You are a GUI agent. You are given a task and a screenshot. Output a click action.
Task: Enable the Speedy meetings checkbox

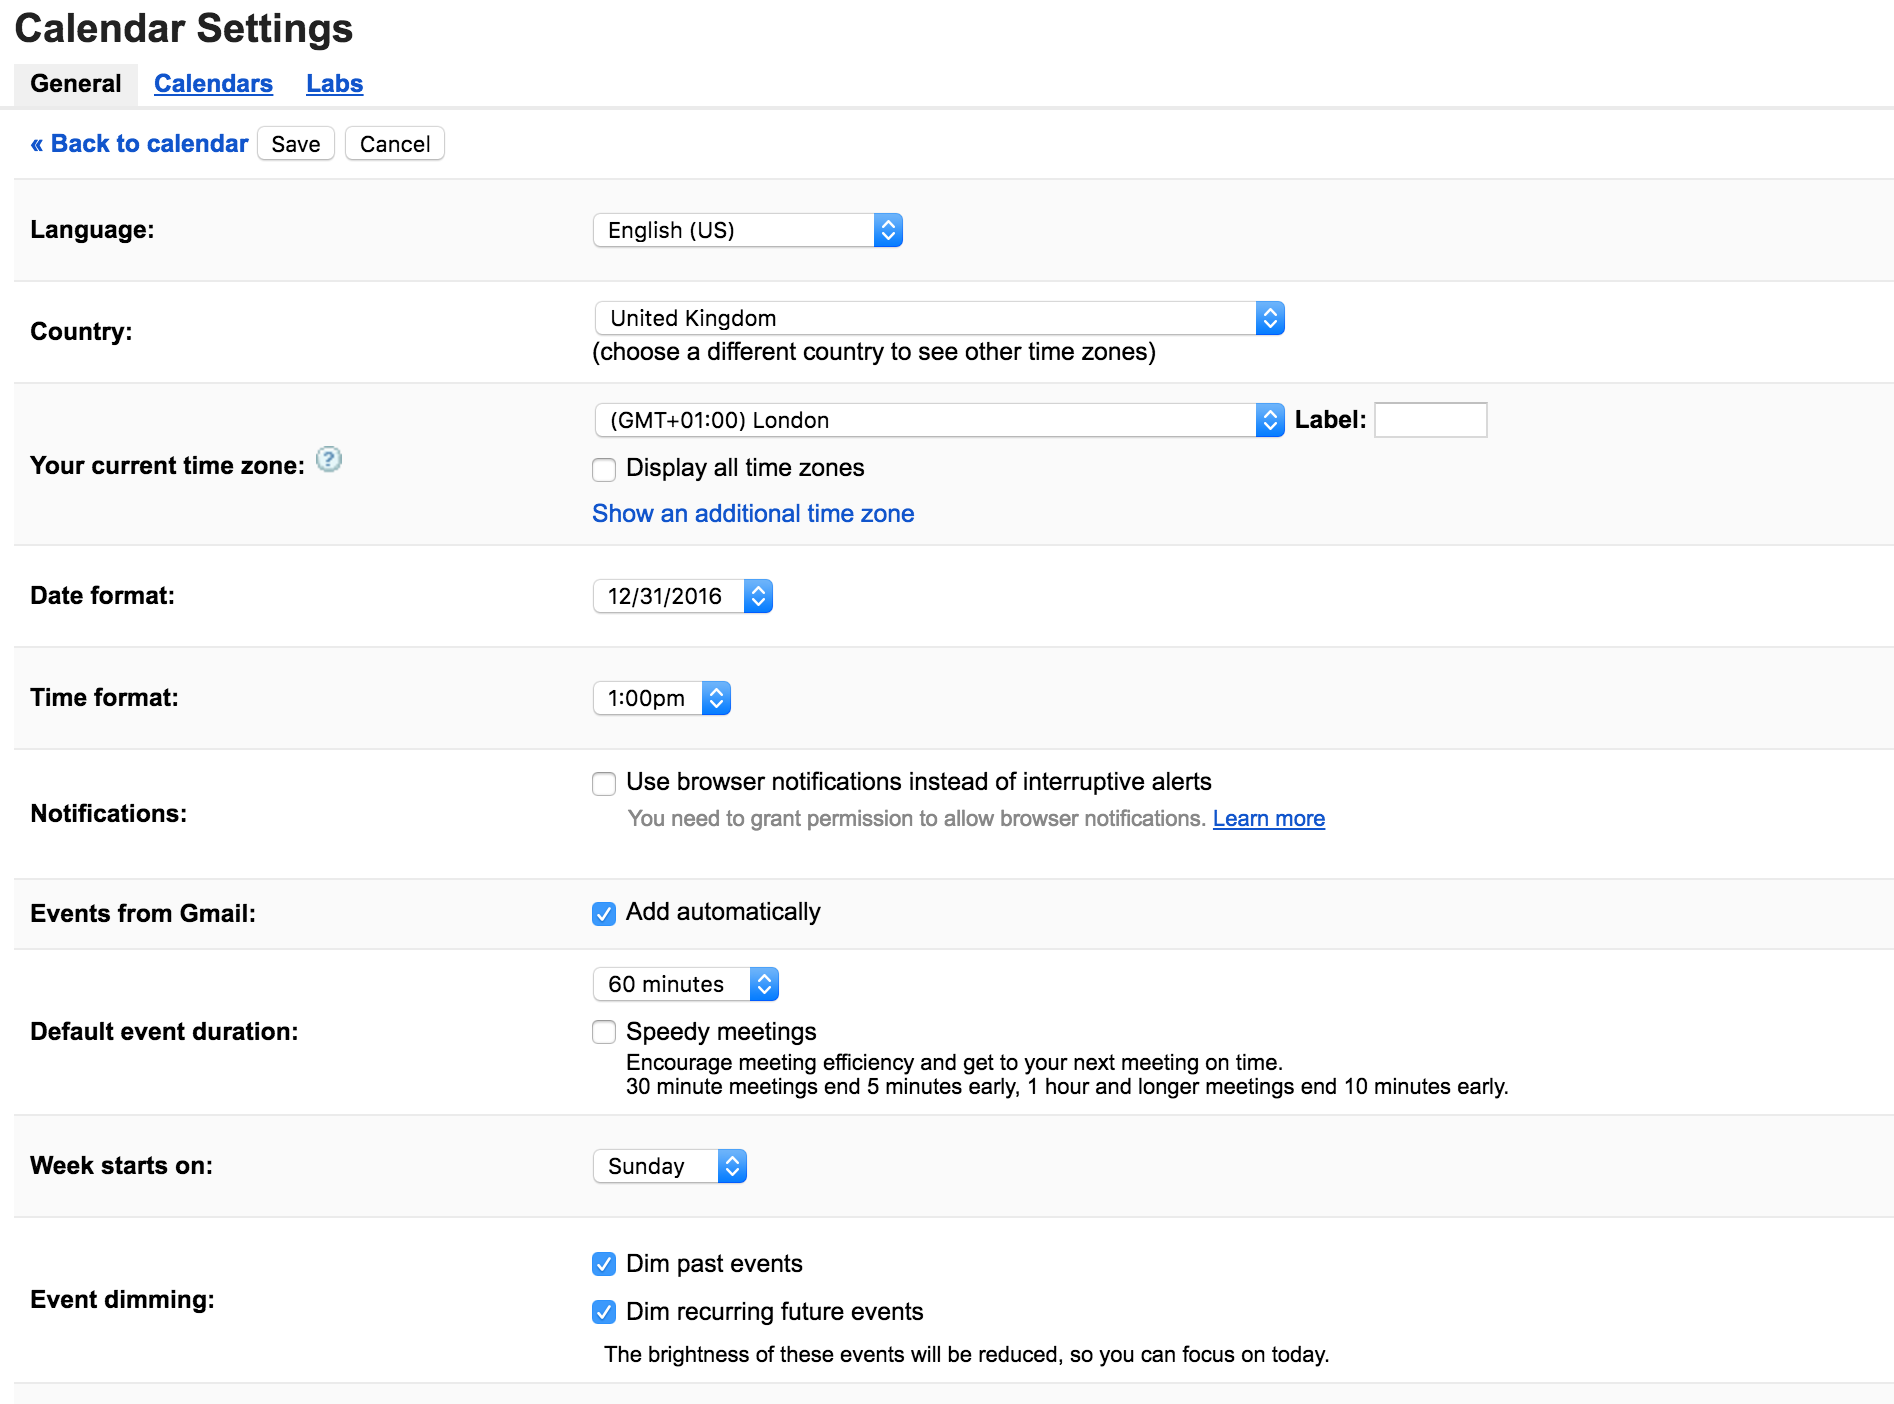click(x=604, y=1032)
